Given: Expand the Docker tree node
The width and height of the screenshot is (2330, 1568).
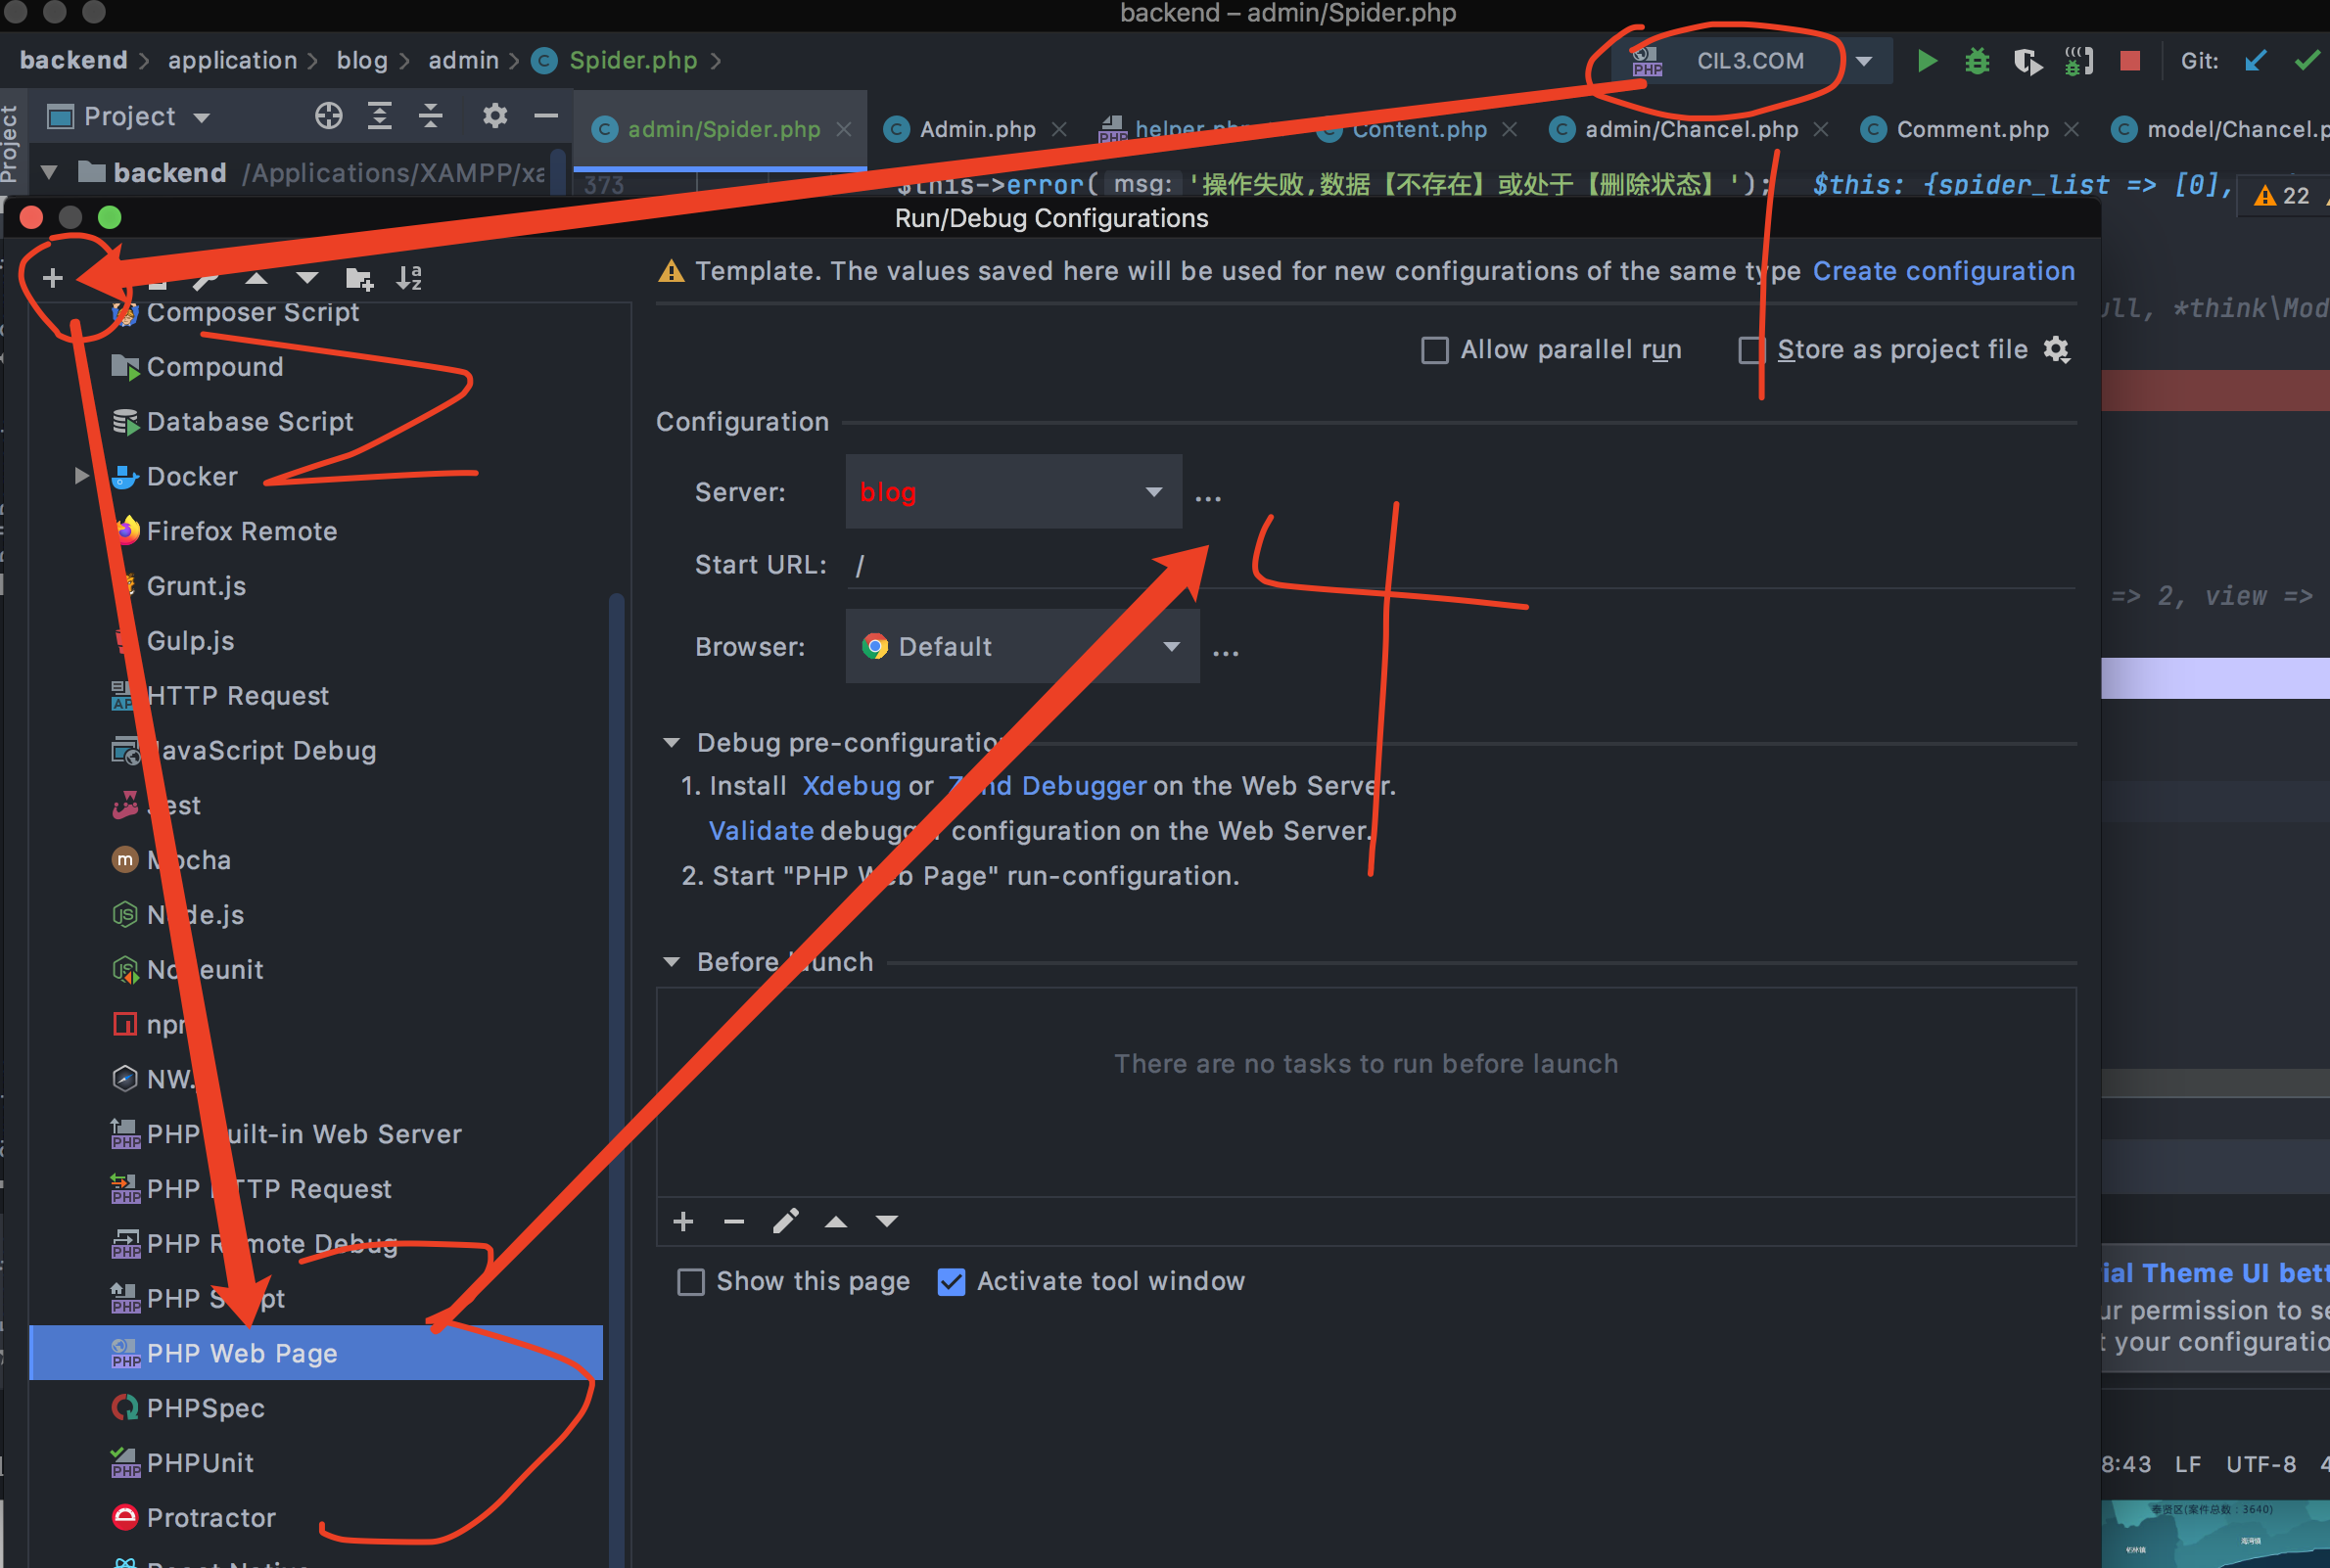Looking at the screenshot, I should (x=82, y=476).
